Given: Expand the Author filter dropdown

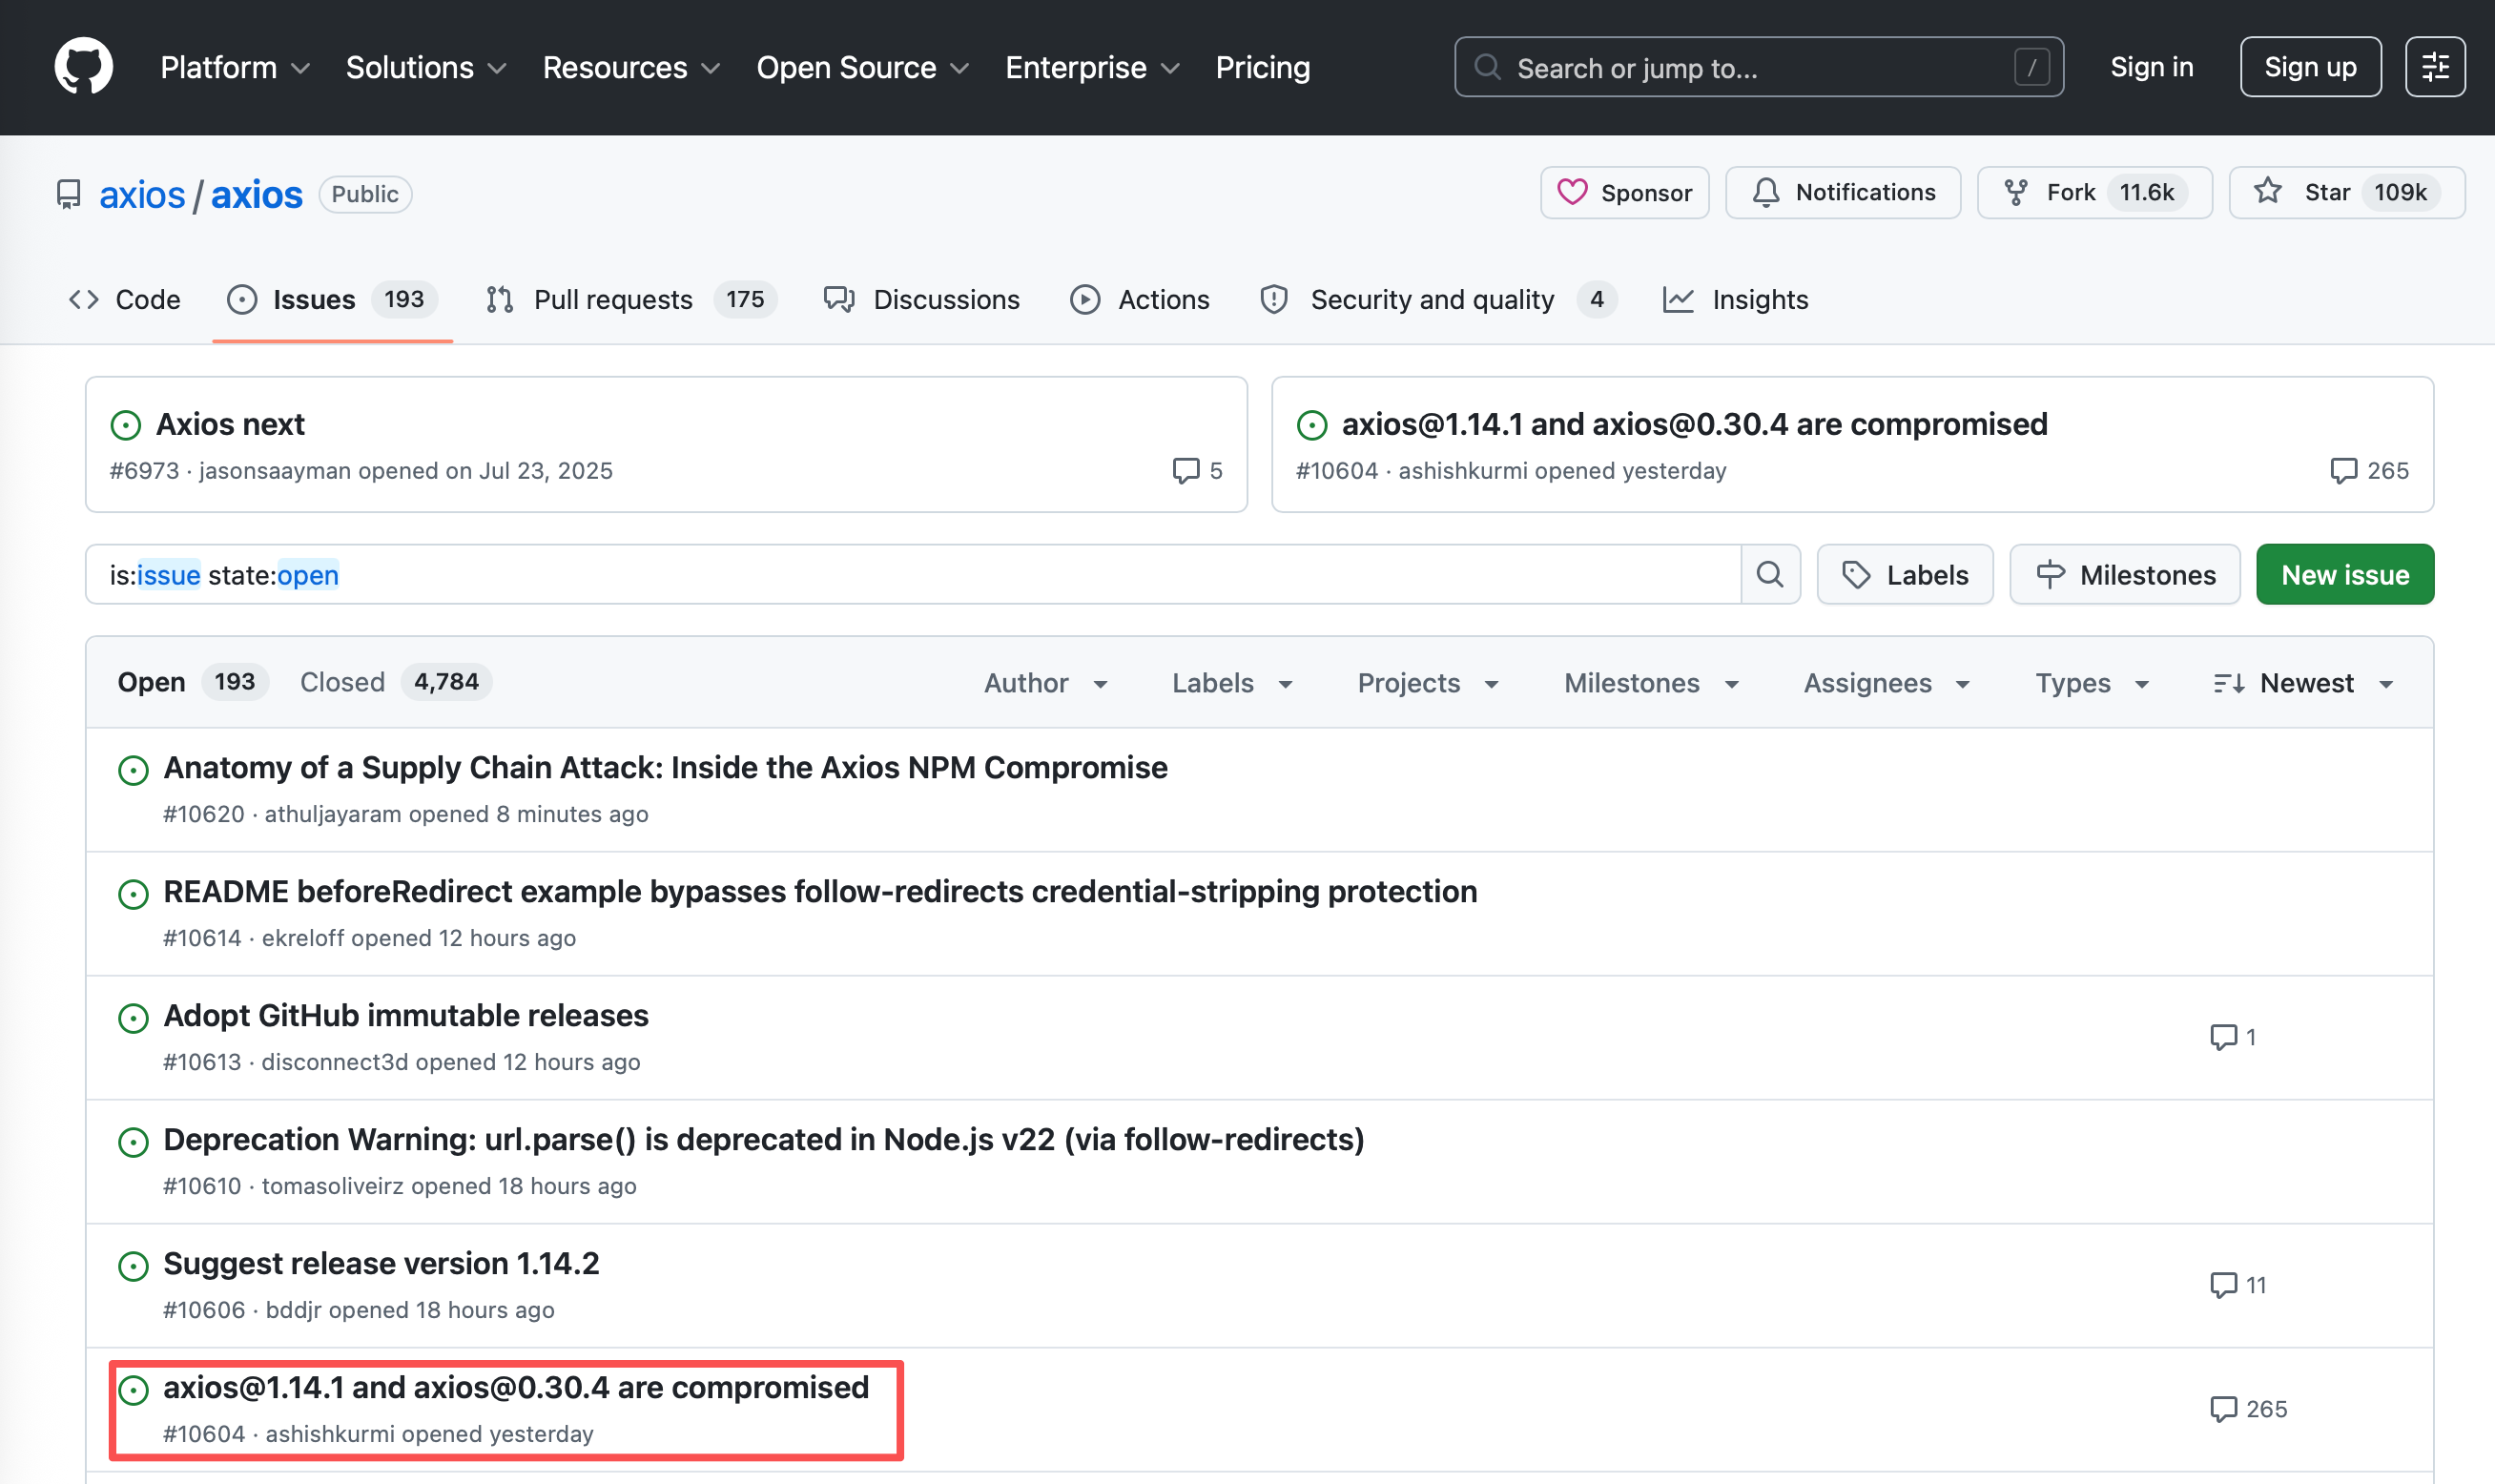Looking at the screenshot, I should [1046, 683].
